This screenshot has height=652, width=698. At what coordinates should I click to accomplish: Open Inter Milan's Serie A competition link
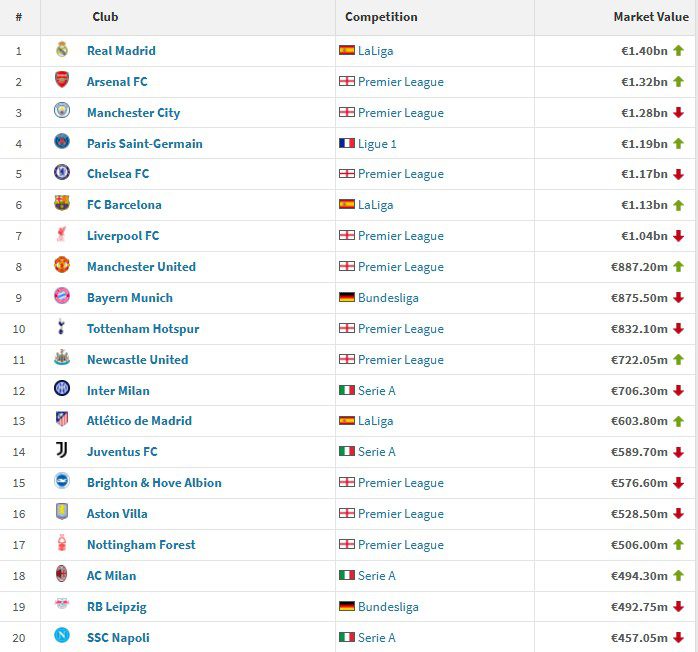(377, 391)
